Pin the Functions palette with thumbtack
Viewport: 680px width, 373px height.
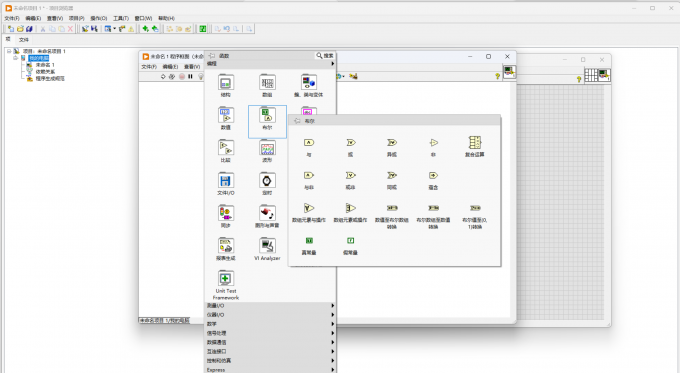(212, 56)
